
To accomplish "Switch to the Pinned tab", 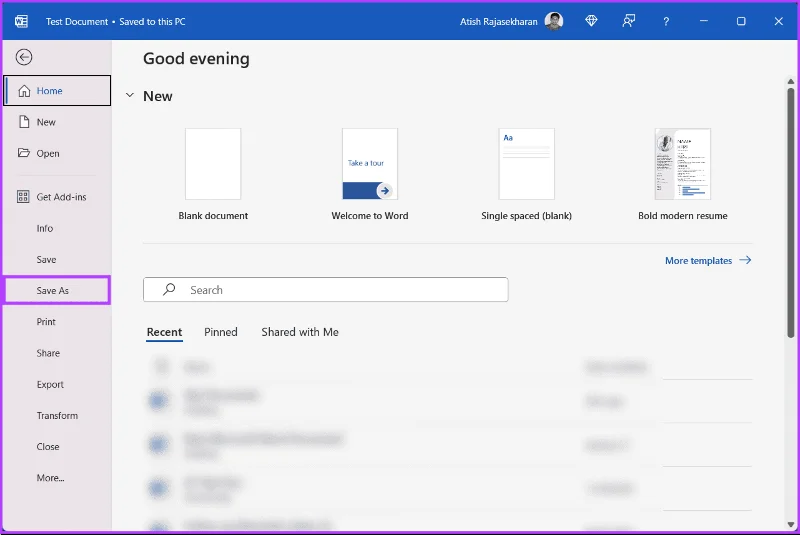I will click(221, 332).
